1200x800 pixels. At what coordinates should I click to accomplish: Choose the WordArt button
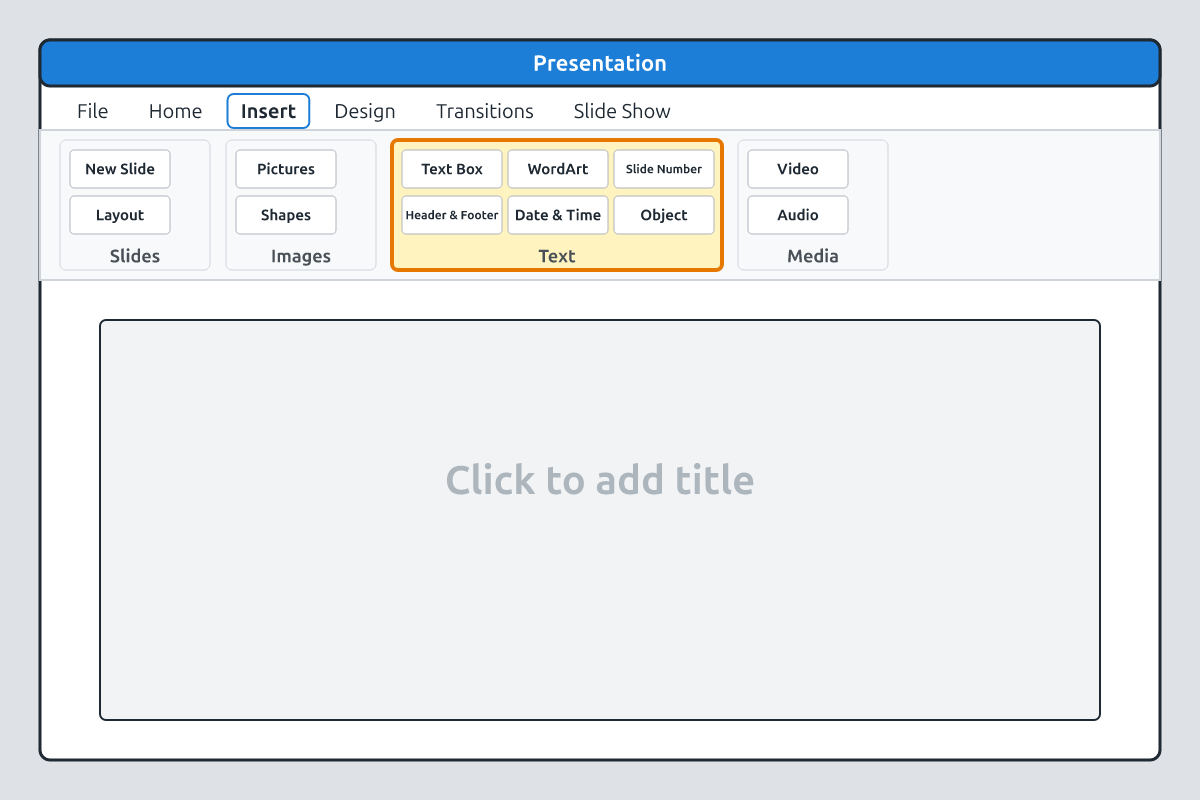558,169
